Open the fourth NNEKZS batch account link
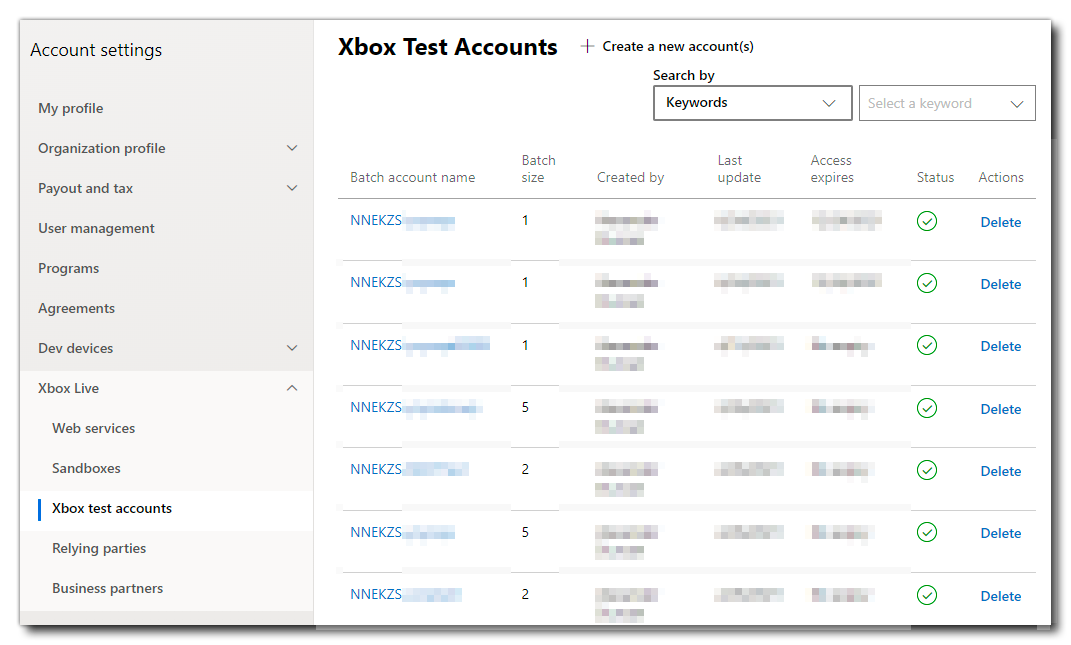The height and width of the screenshot is (645, 1071). 417,407
